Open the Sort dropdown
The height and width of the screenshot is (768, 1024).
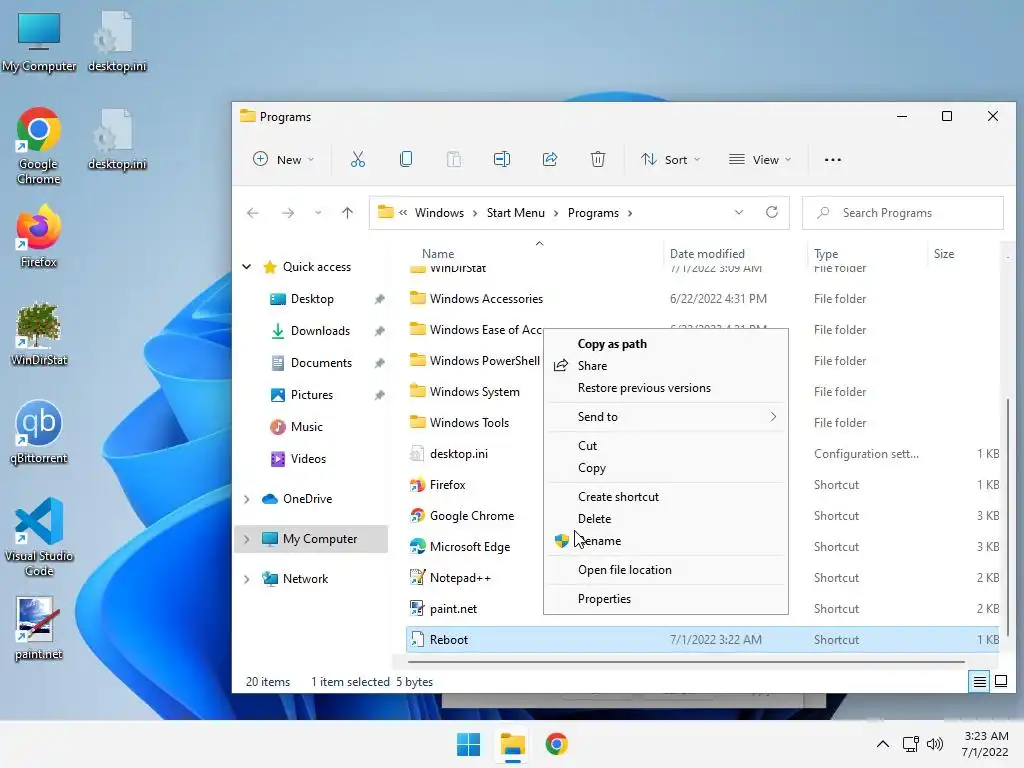(x=670, y=159)
